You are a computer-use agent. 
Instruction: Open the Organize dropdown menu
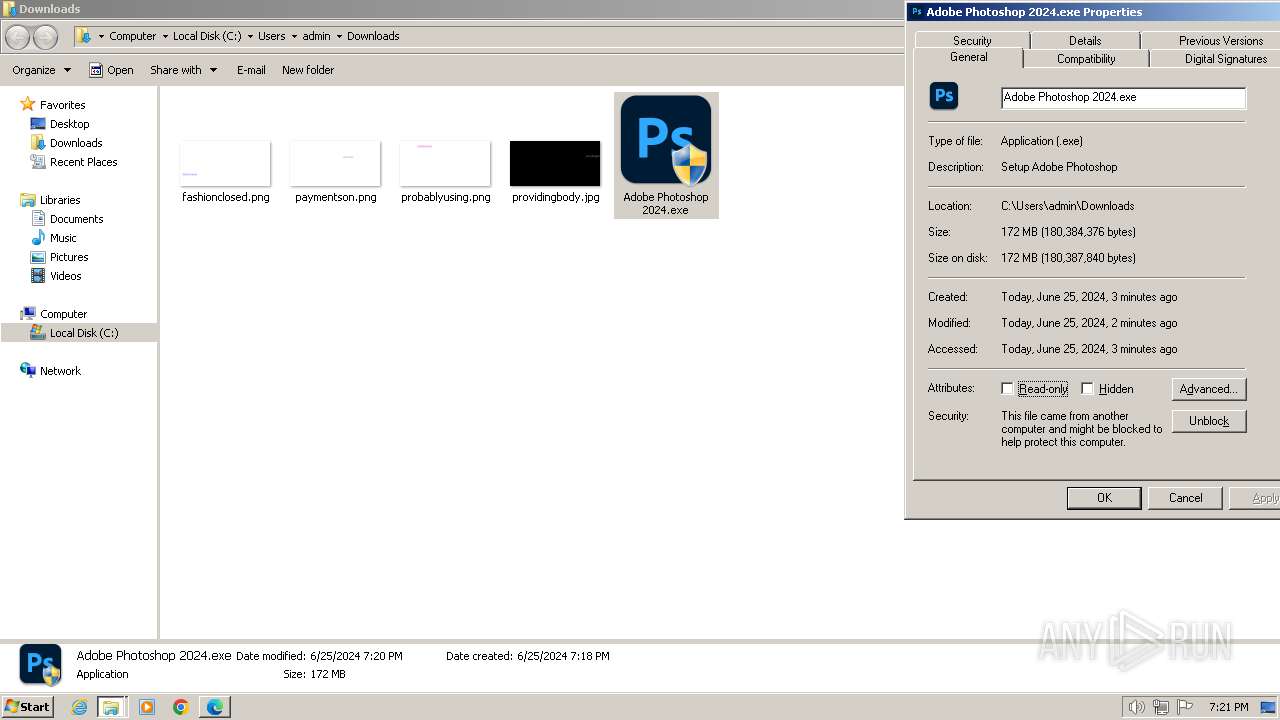click(x=41, y=70)
